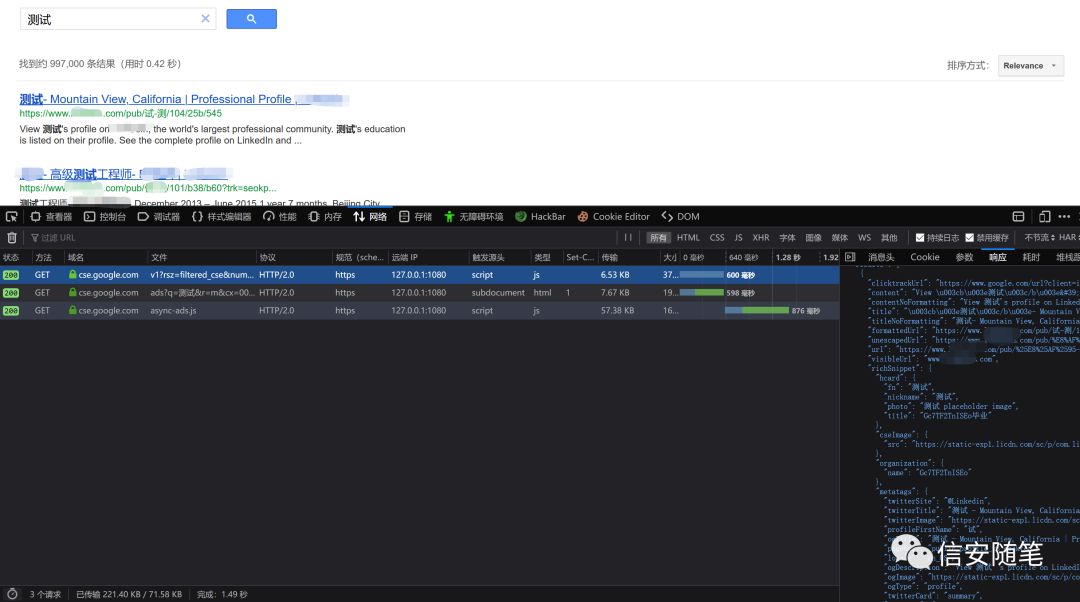Select the async-ads.js request row
1080x602 pixels.
point(419,311)
